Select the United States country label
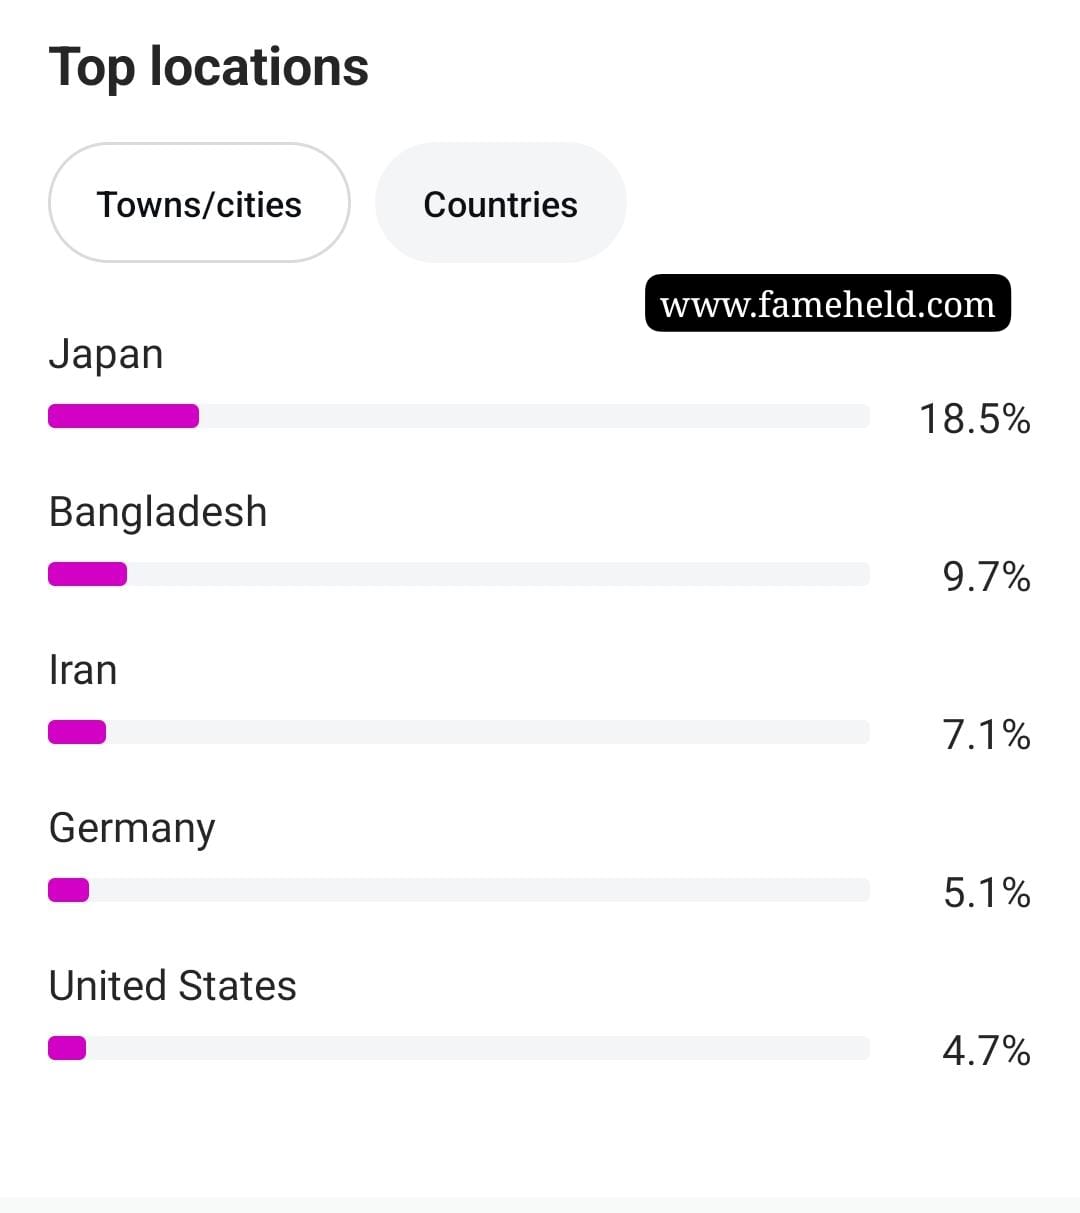Screen dimensions: 1080x1213 coord(172,986)
